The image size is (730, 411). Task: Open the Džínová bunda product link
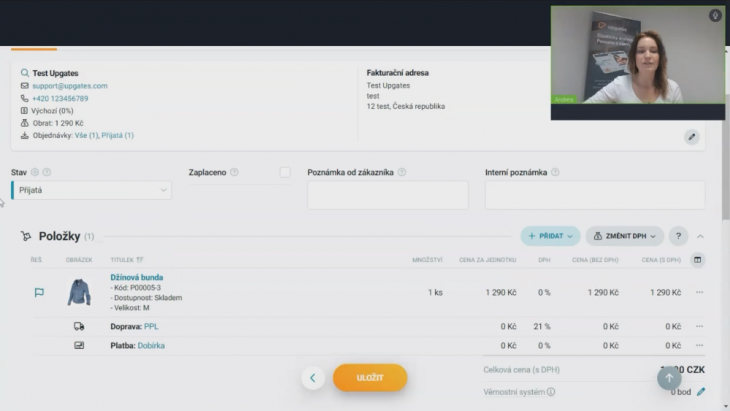click(x=137, y=277)
